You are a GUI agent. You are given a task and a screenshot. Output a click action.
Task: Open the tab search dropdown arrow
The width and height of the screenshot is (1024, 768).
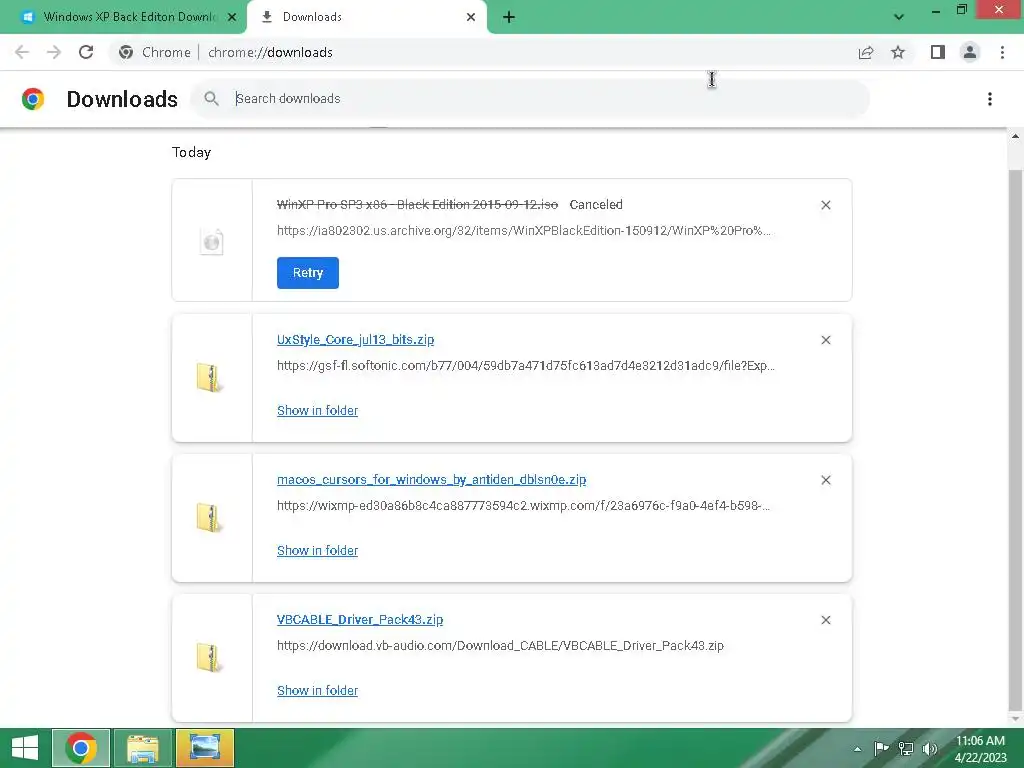coord(899,17)
